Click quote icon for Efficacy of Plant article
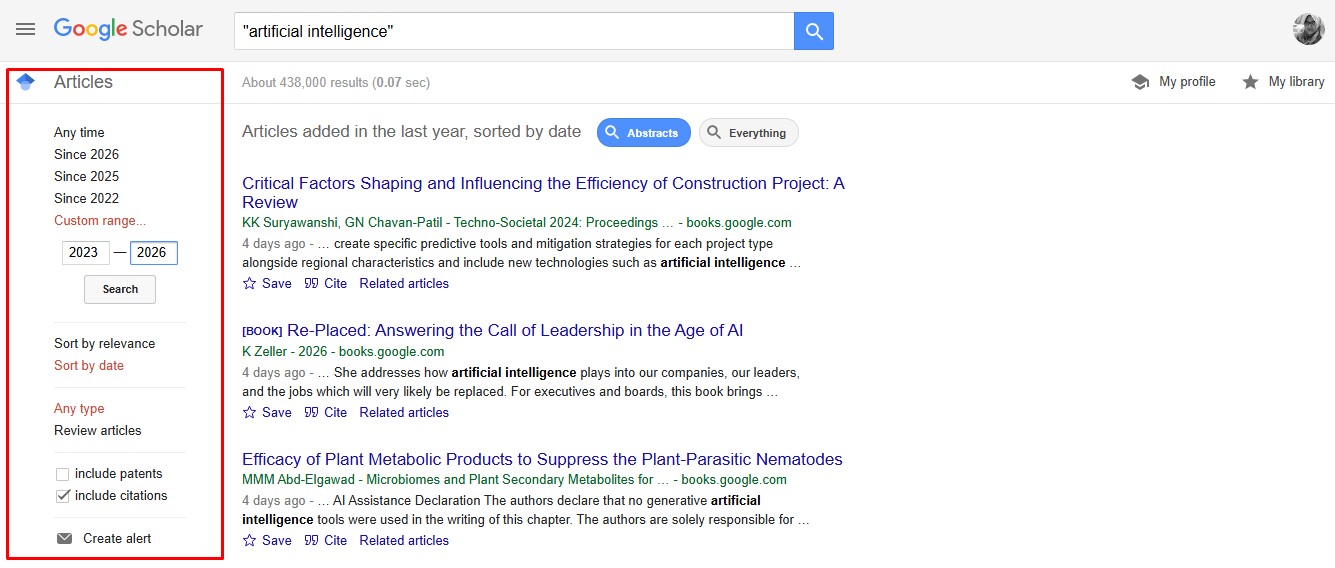The height and width of the screenshot is (568, 1335). (x=312, y=540)
